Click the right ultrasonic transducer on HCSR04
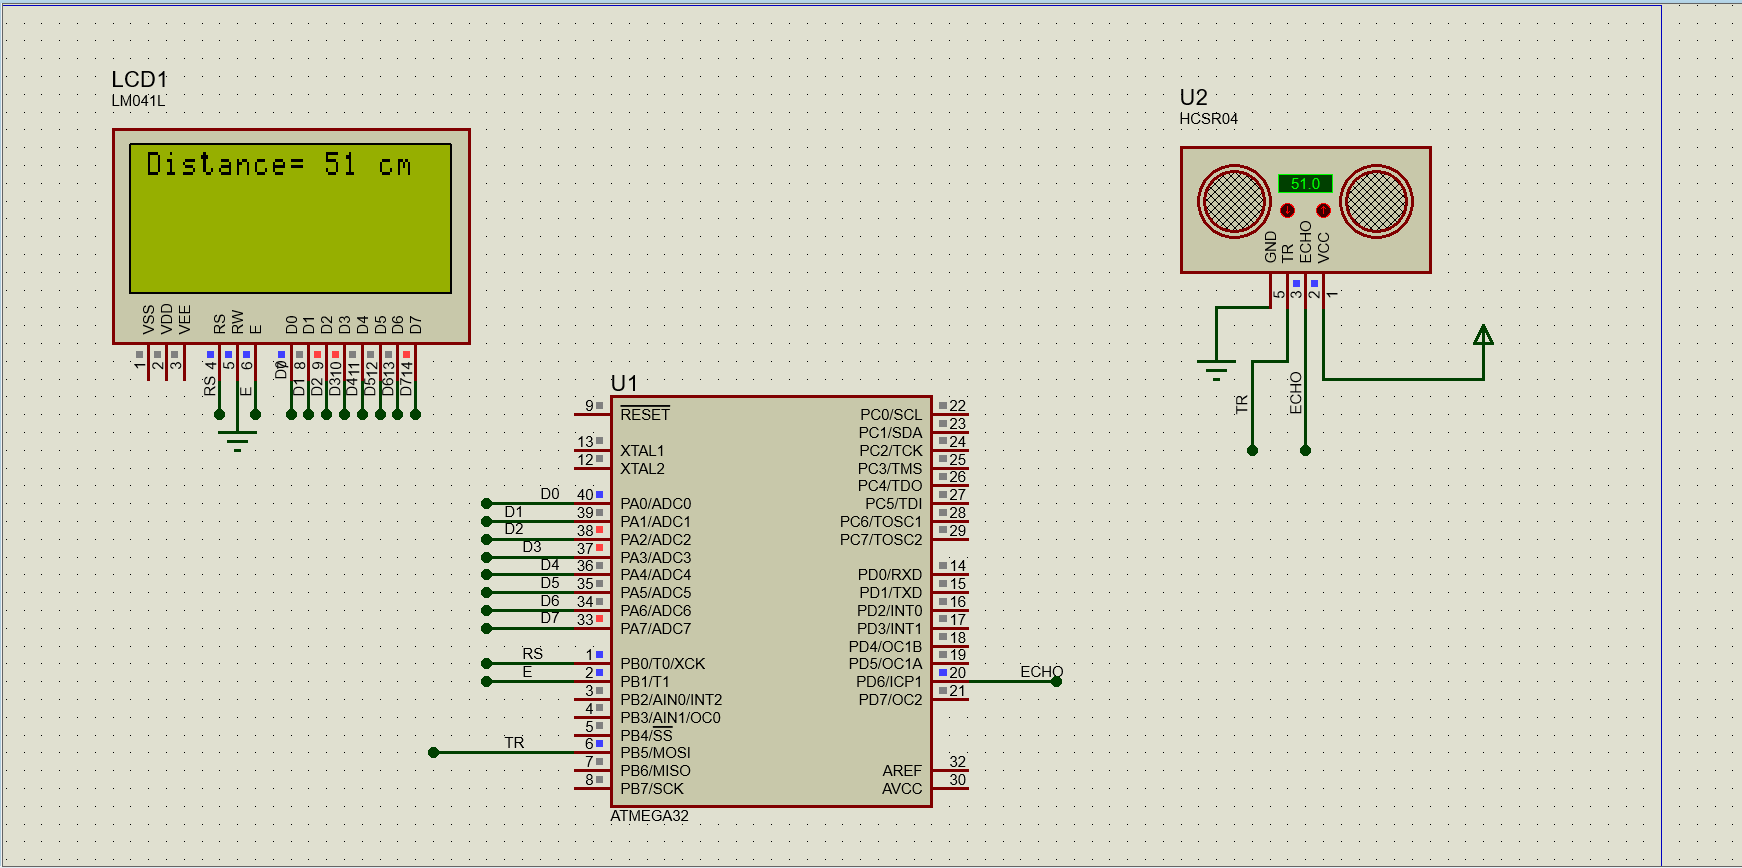The height and width of the screenshot is (868, 1742). [x=1376, y=201]
